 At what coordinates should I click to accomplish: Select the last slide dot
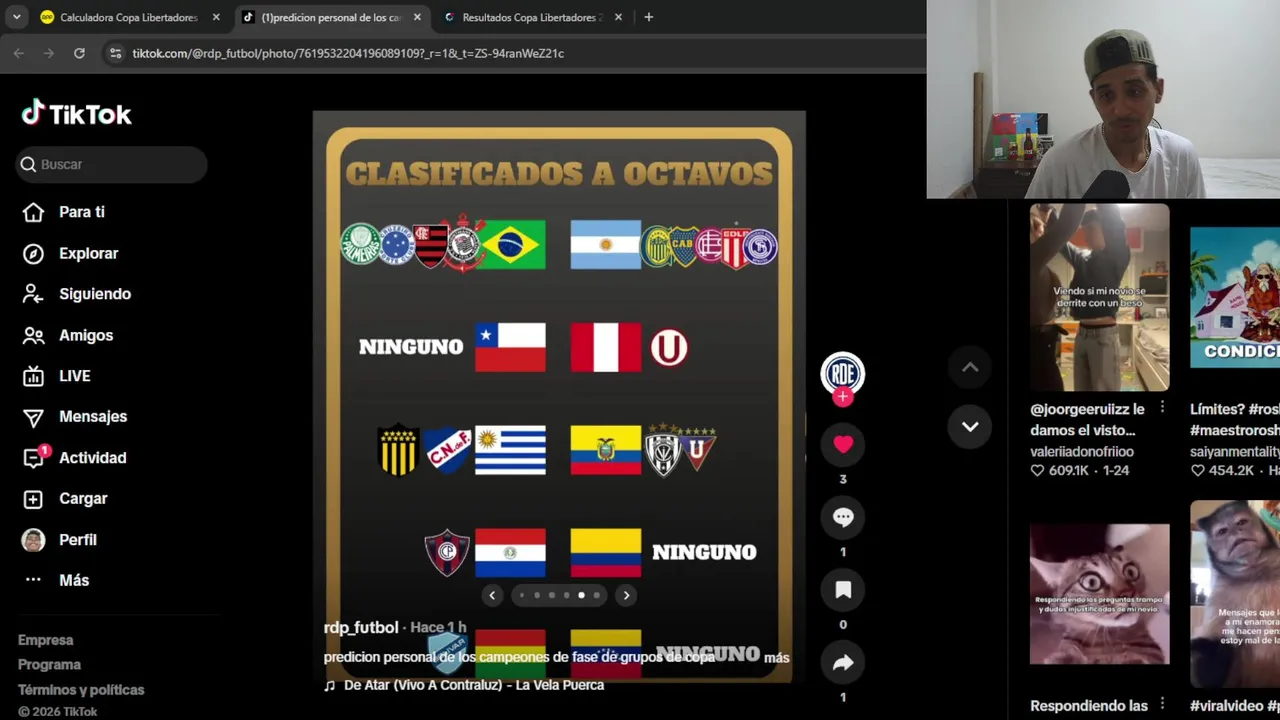596,595
